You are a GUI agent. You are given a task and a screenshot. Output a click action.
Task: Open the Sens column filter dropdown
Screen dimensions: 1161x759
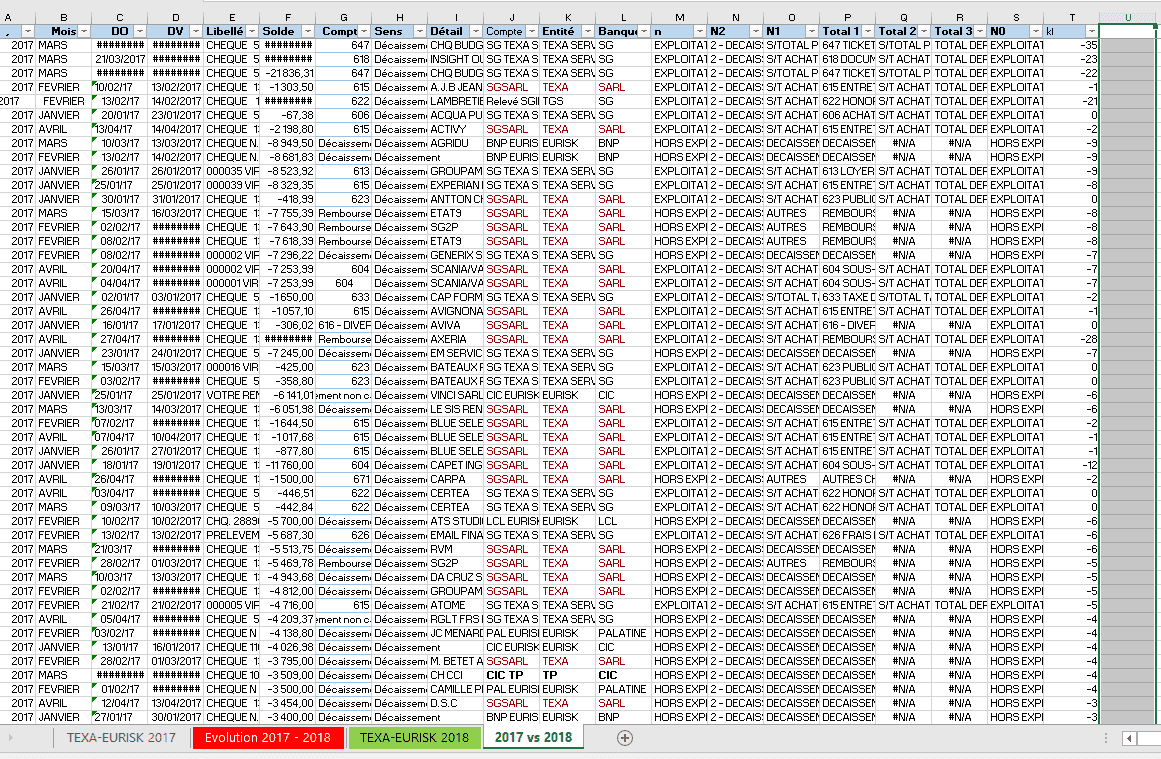[x=420, y=31]
